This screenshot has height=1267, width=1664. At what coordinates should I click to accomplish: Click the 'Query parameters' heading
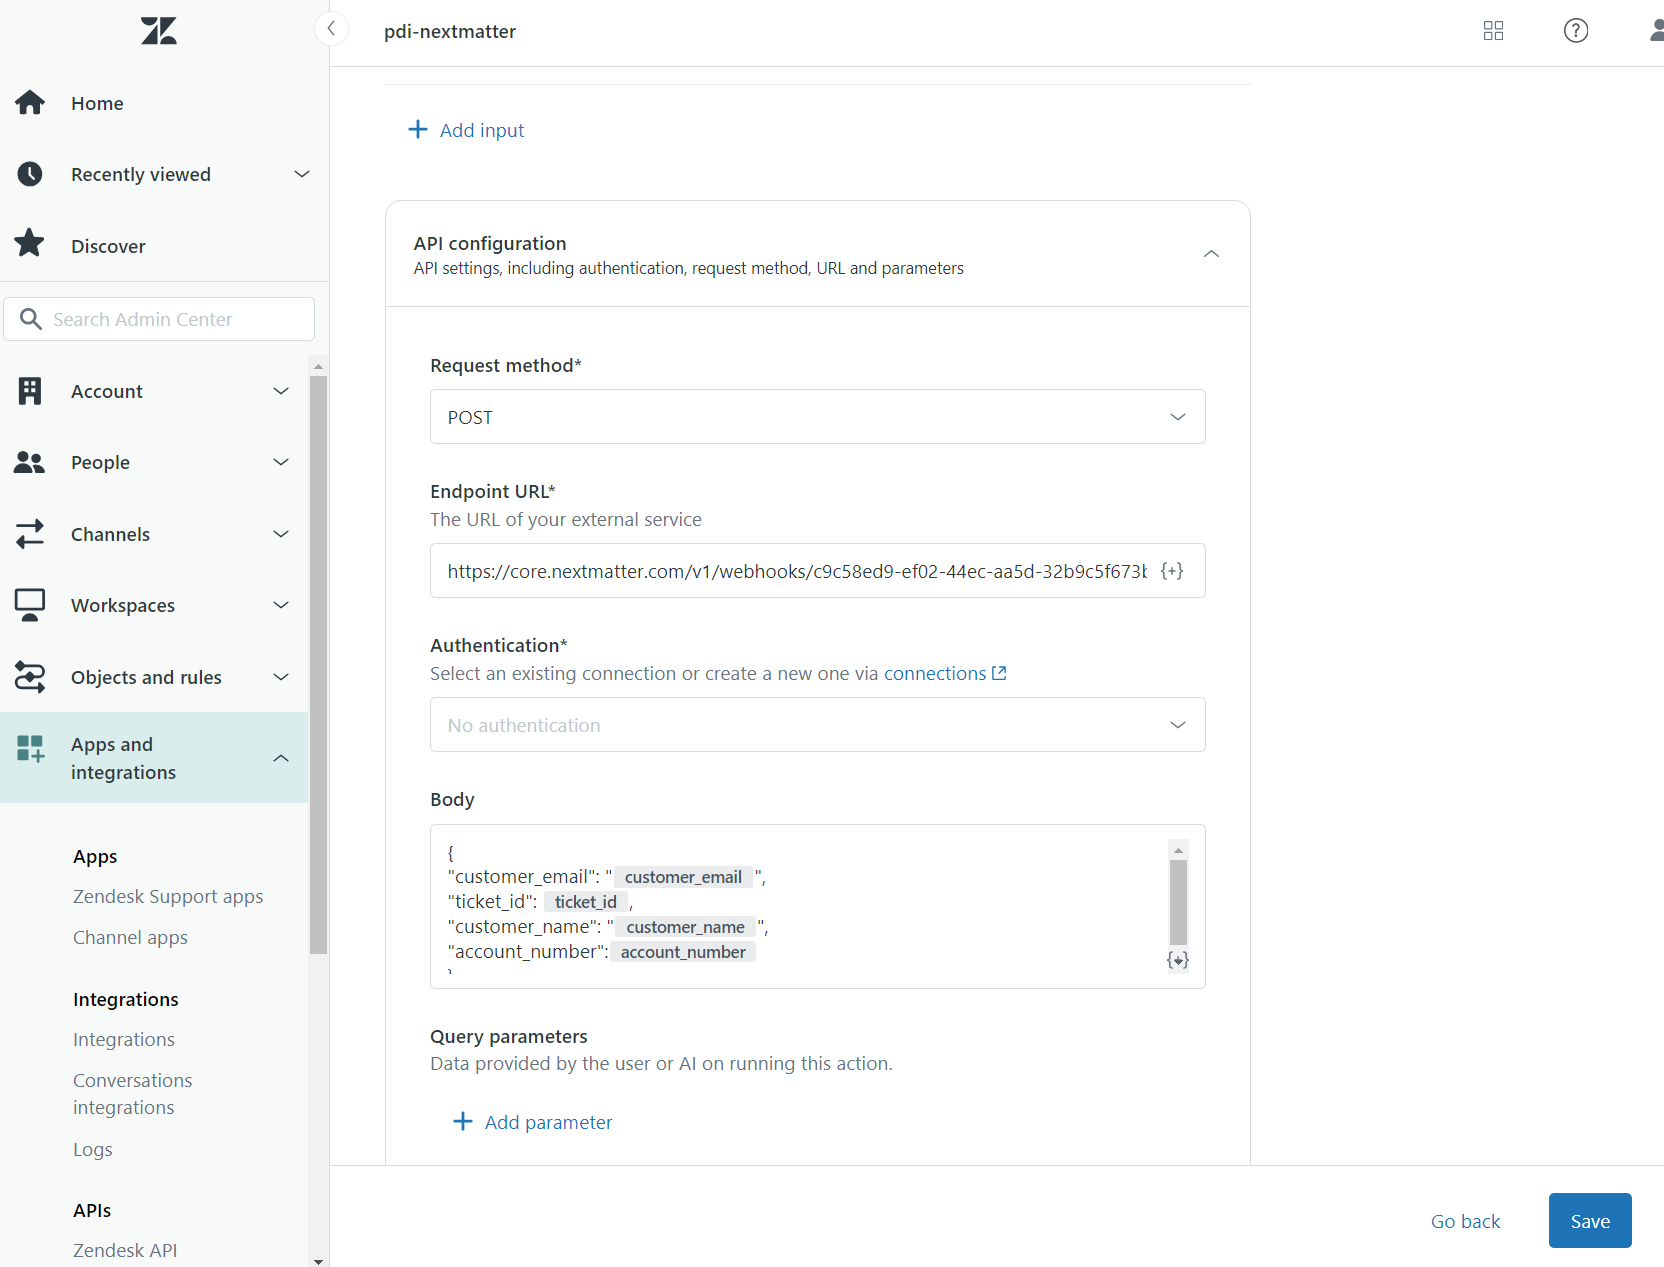pos(509,1036)
